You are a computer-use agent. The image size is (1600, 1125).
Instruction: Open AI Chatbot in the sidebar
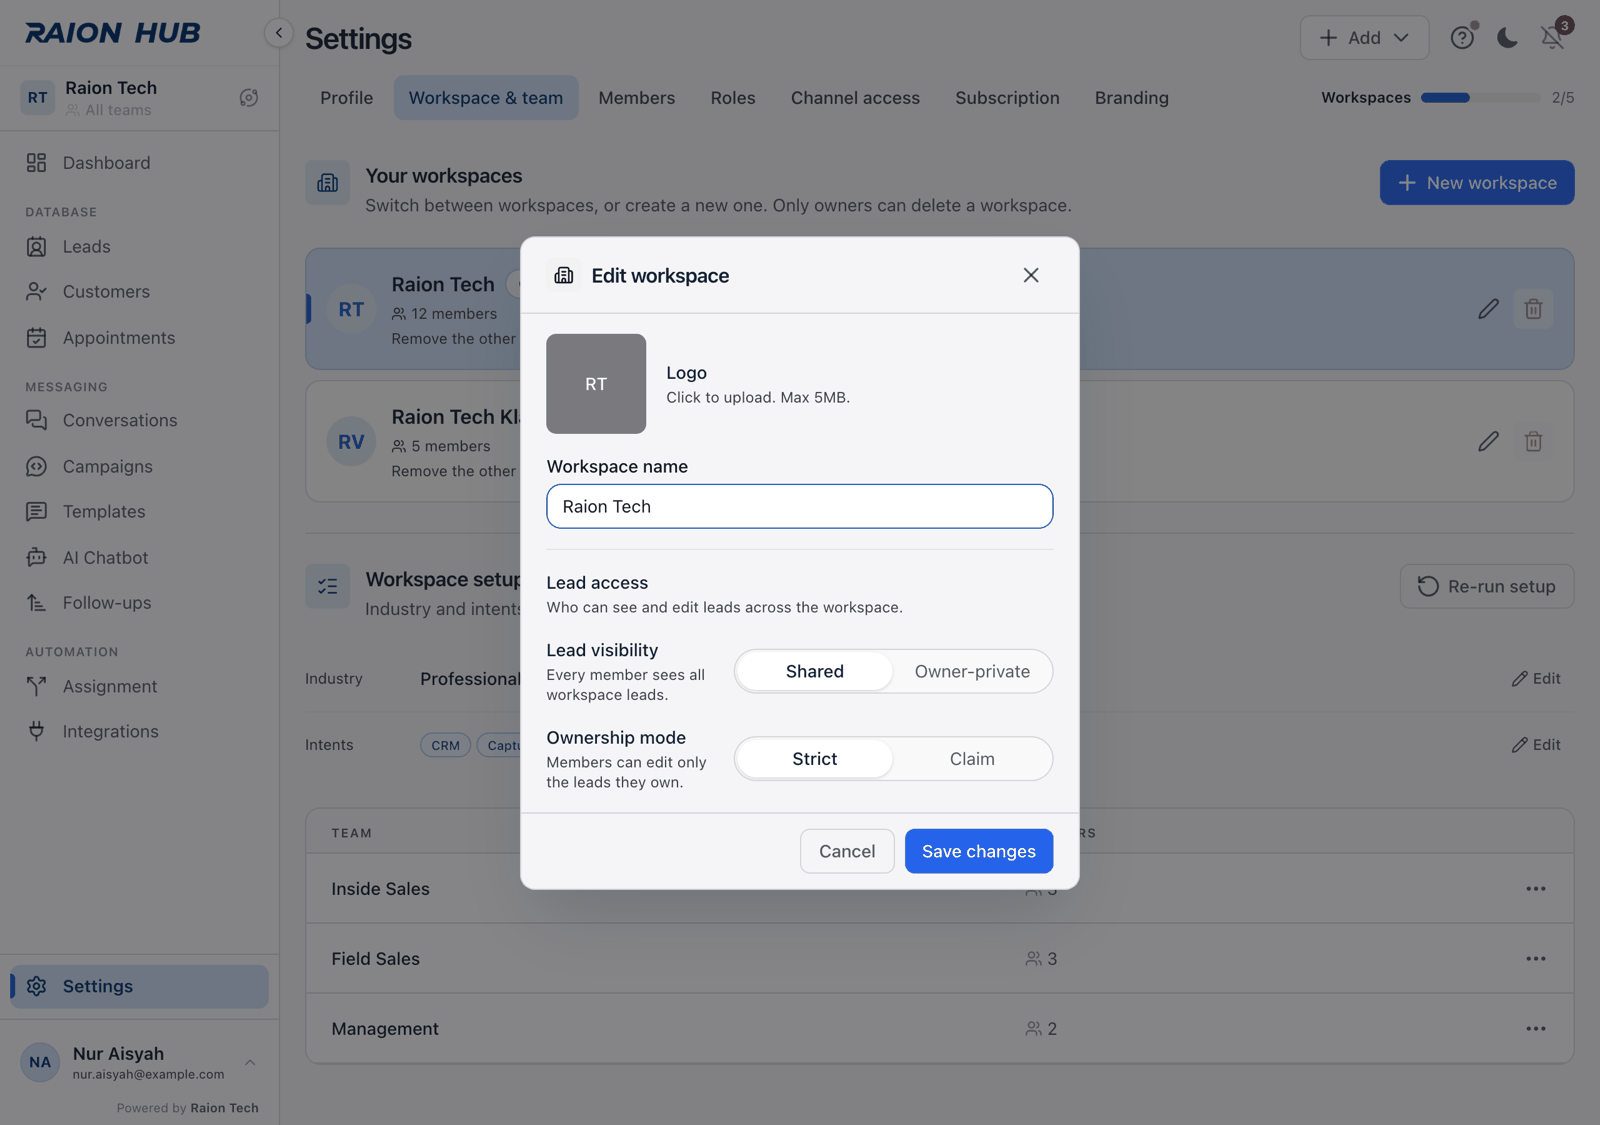(x=139, y=558)
